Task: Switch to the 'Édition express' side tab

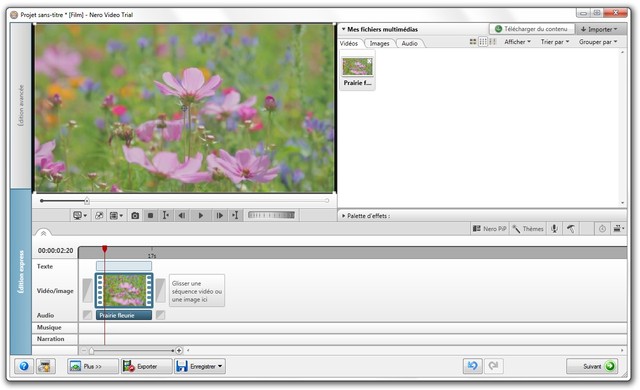Action: [21, 272]
